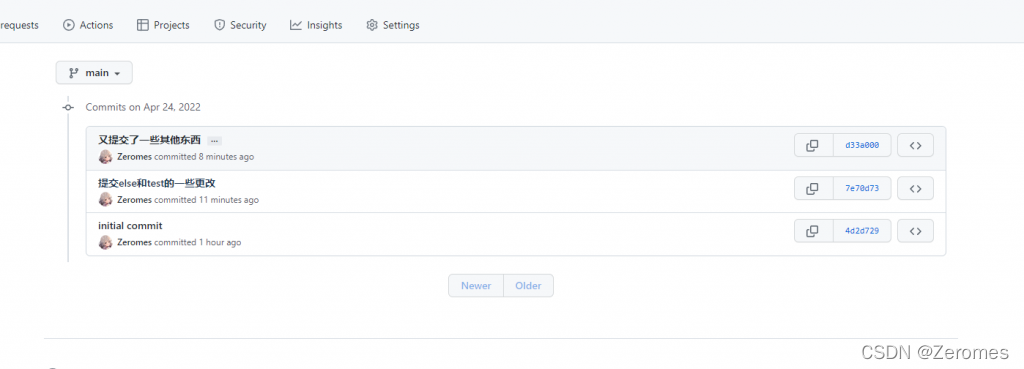Click the Older pagination button
Viewport: 1024px width, 369px height.
click(x=528, y=285)
